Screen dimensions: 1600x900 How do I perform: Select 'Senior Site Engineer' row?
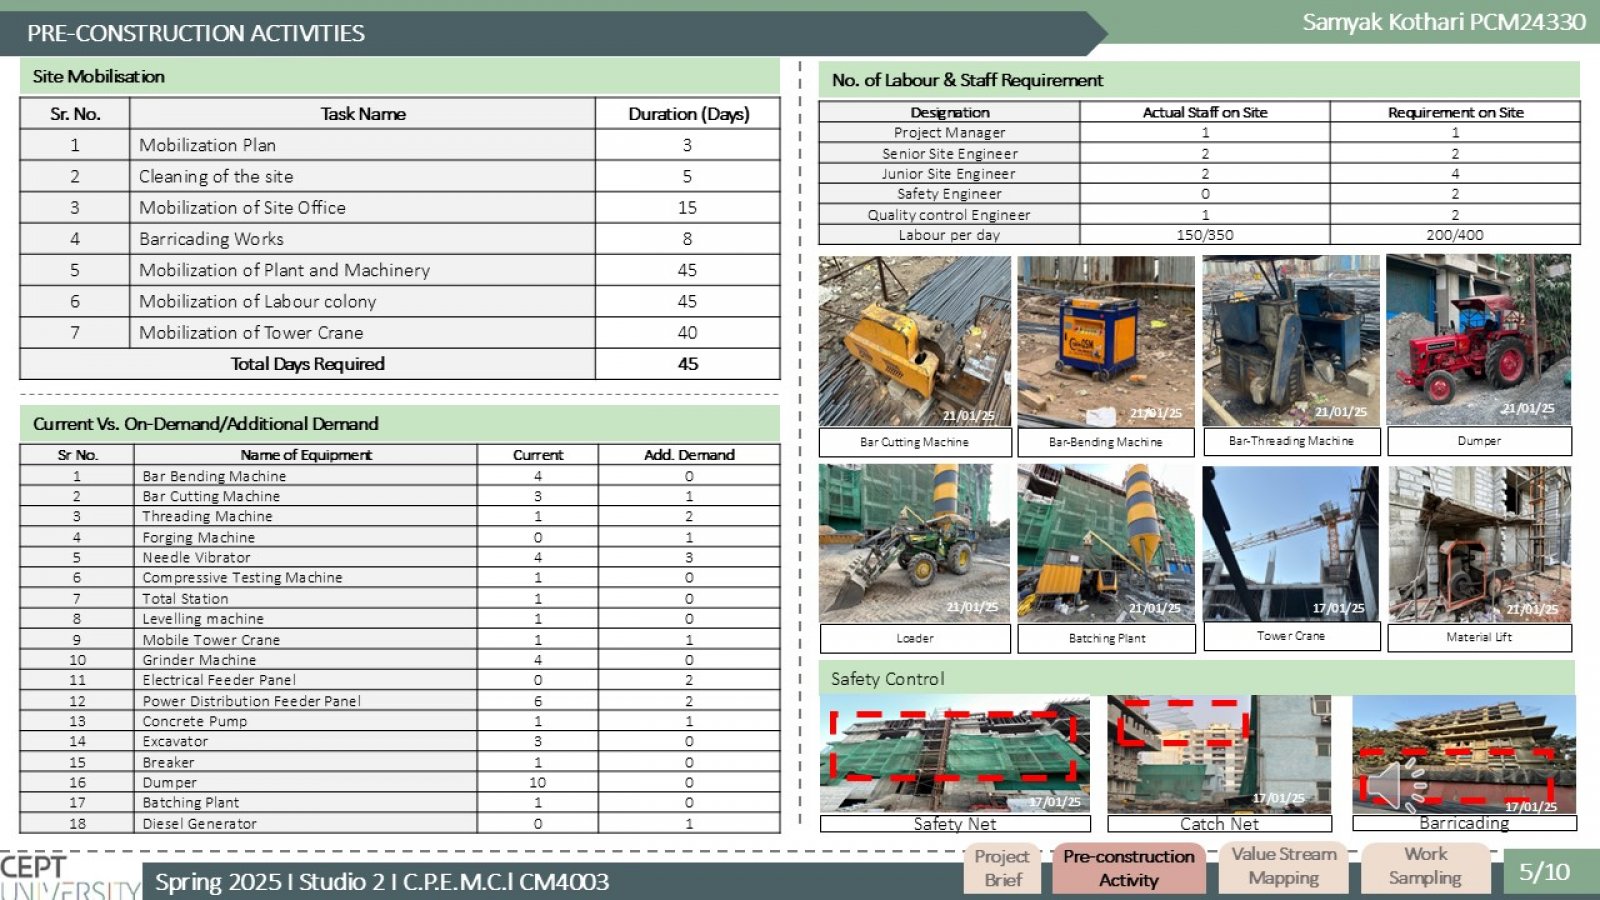click(1199, 153)
